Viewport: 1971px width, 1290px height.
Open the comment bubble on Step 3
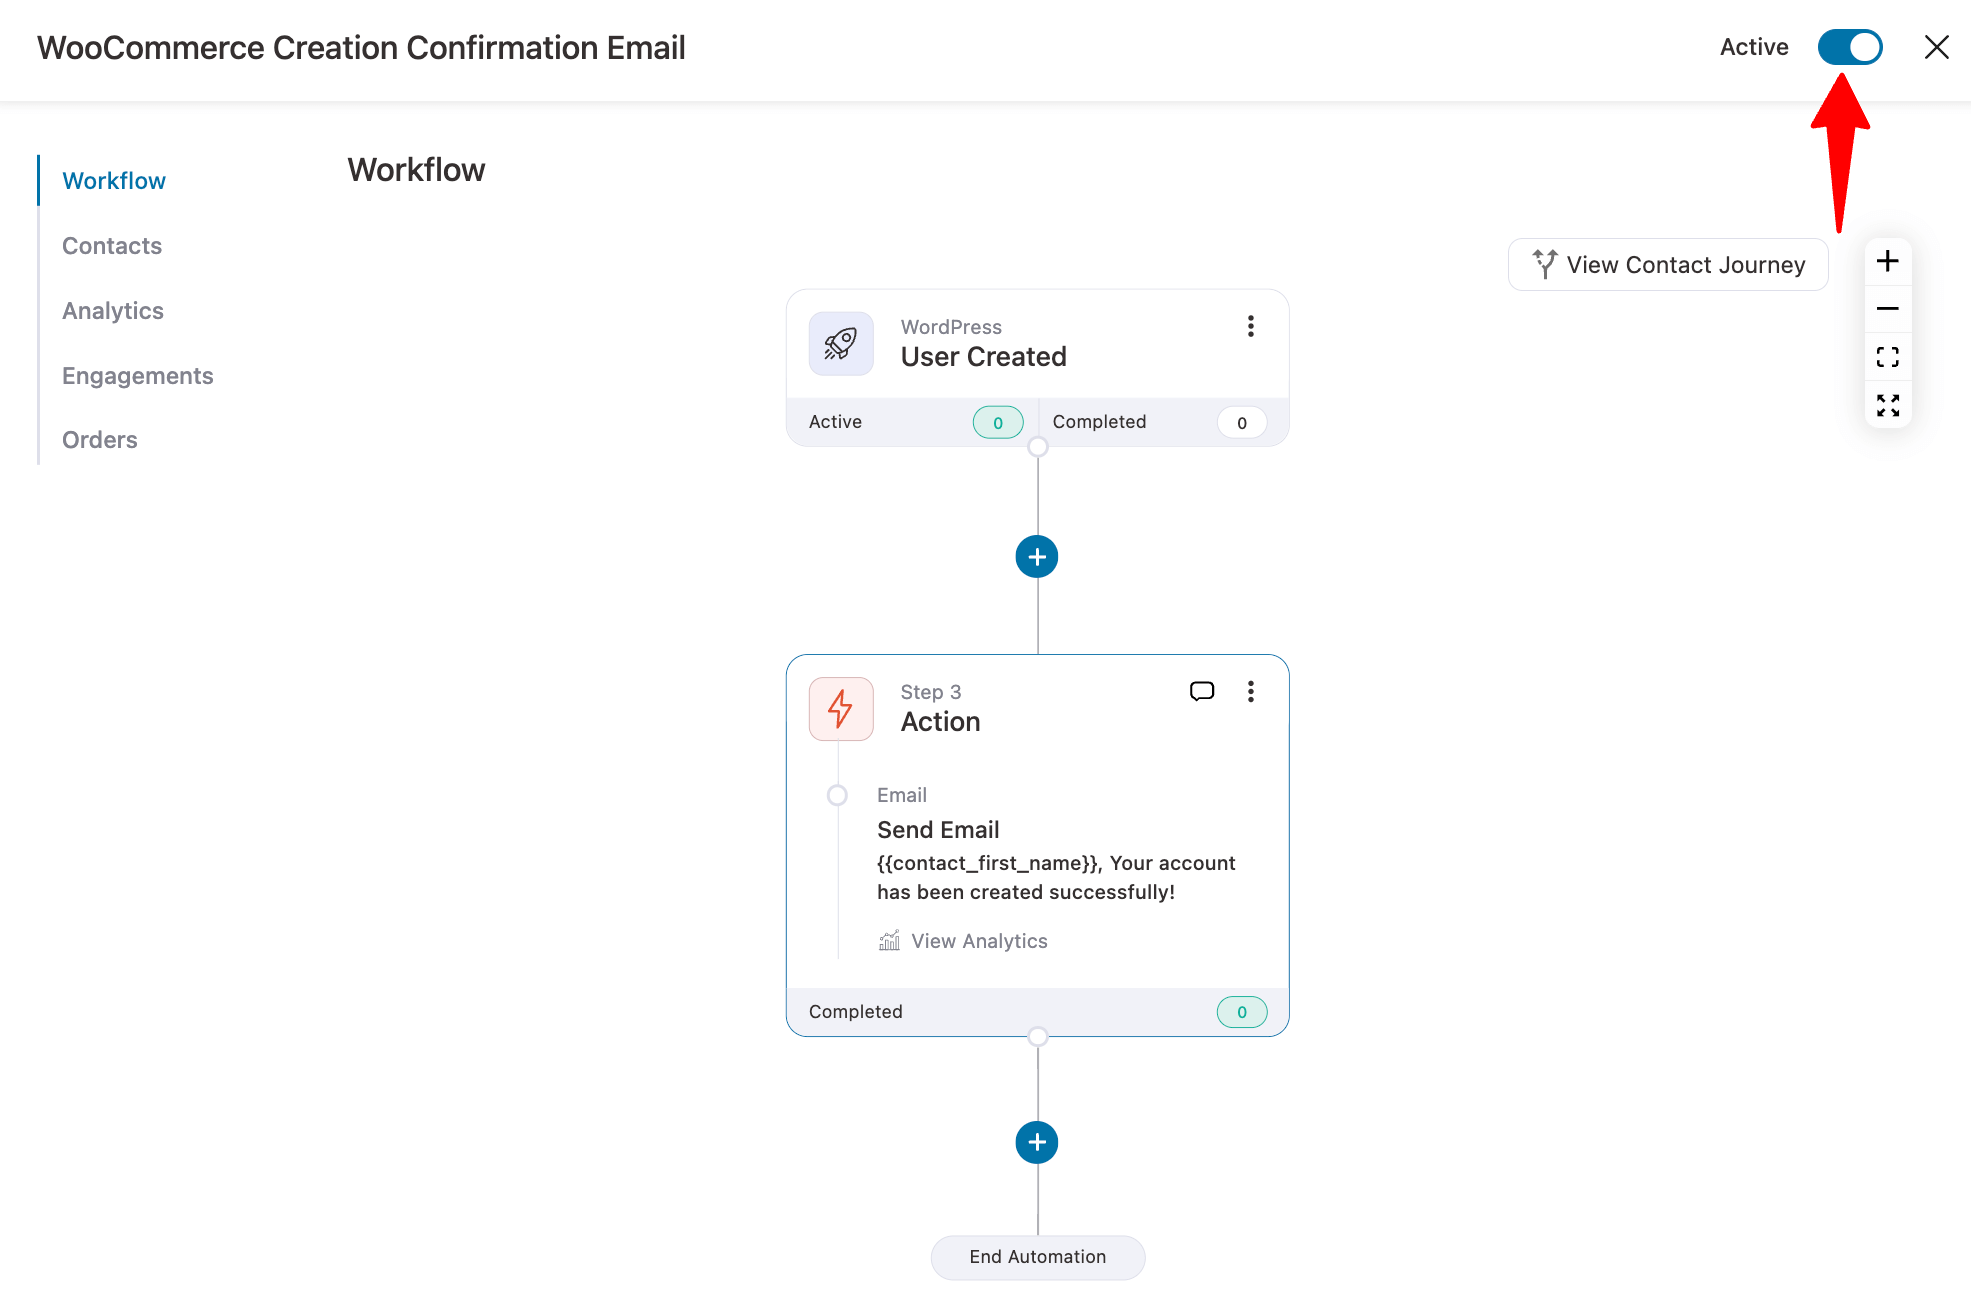(1202, 691)
